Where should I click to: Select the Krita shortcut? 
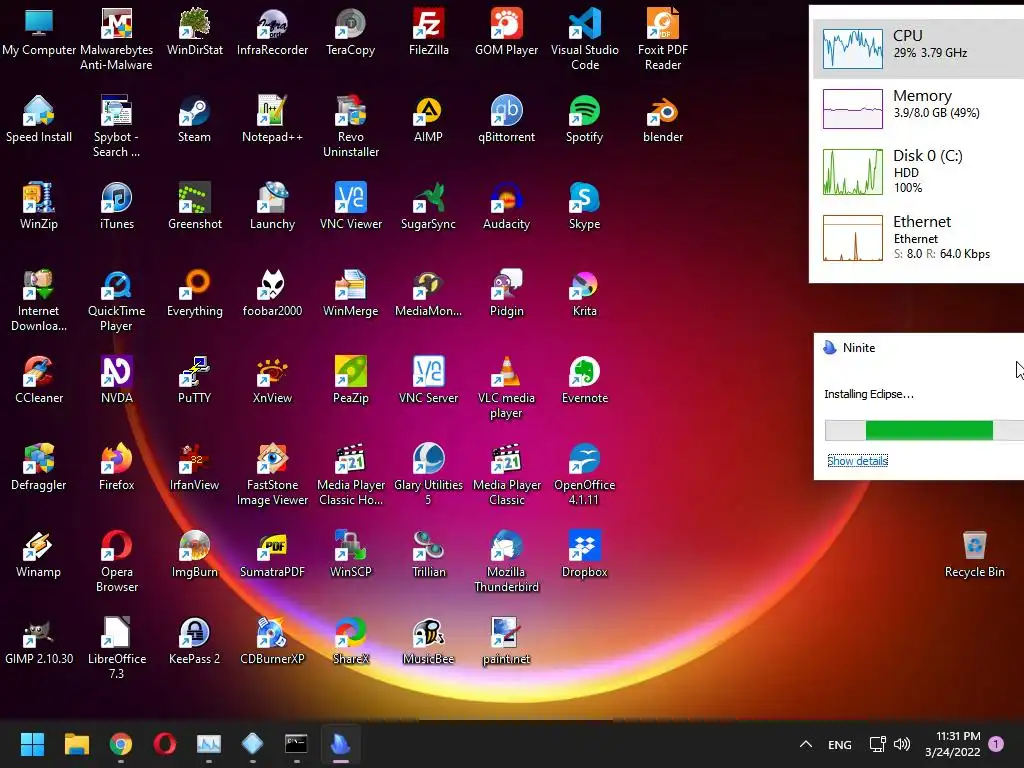tap(584, 293)
